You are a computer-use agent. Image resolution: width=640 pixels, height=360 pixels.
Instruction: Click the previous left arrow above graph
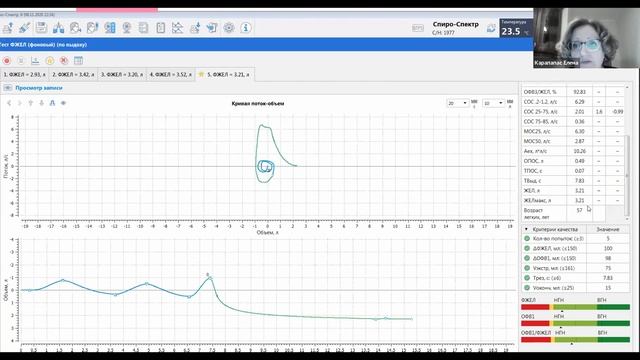[9, 103]
